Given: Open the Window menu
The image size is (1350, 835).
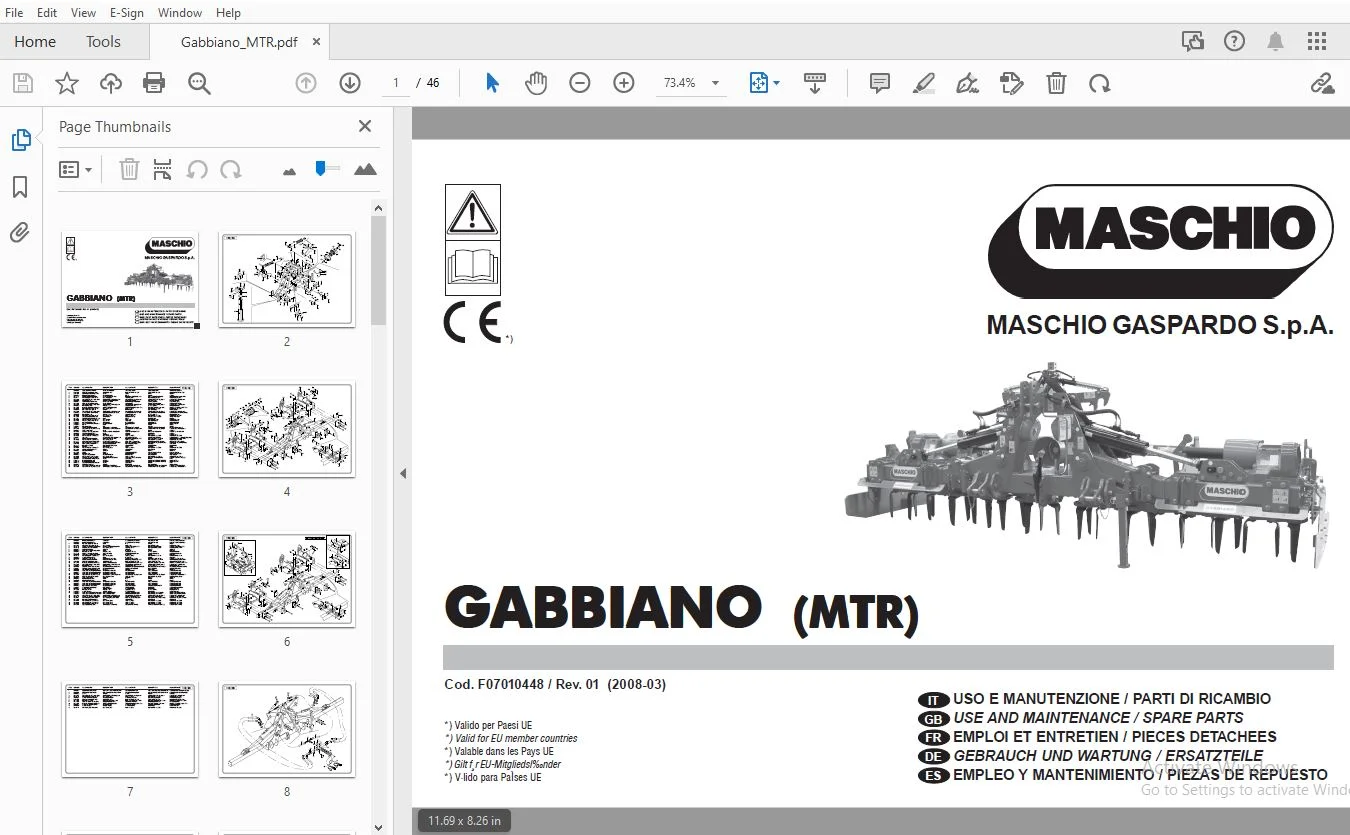Looking at the screenshot, I should [180, 13].
